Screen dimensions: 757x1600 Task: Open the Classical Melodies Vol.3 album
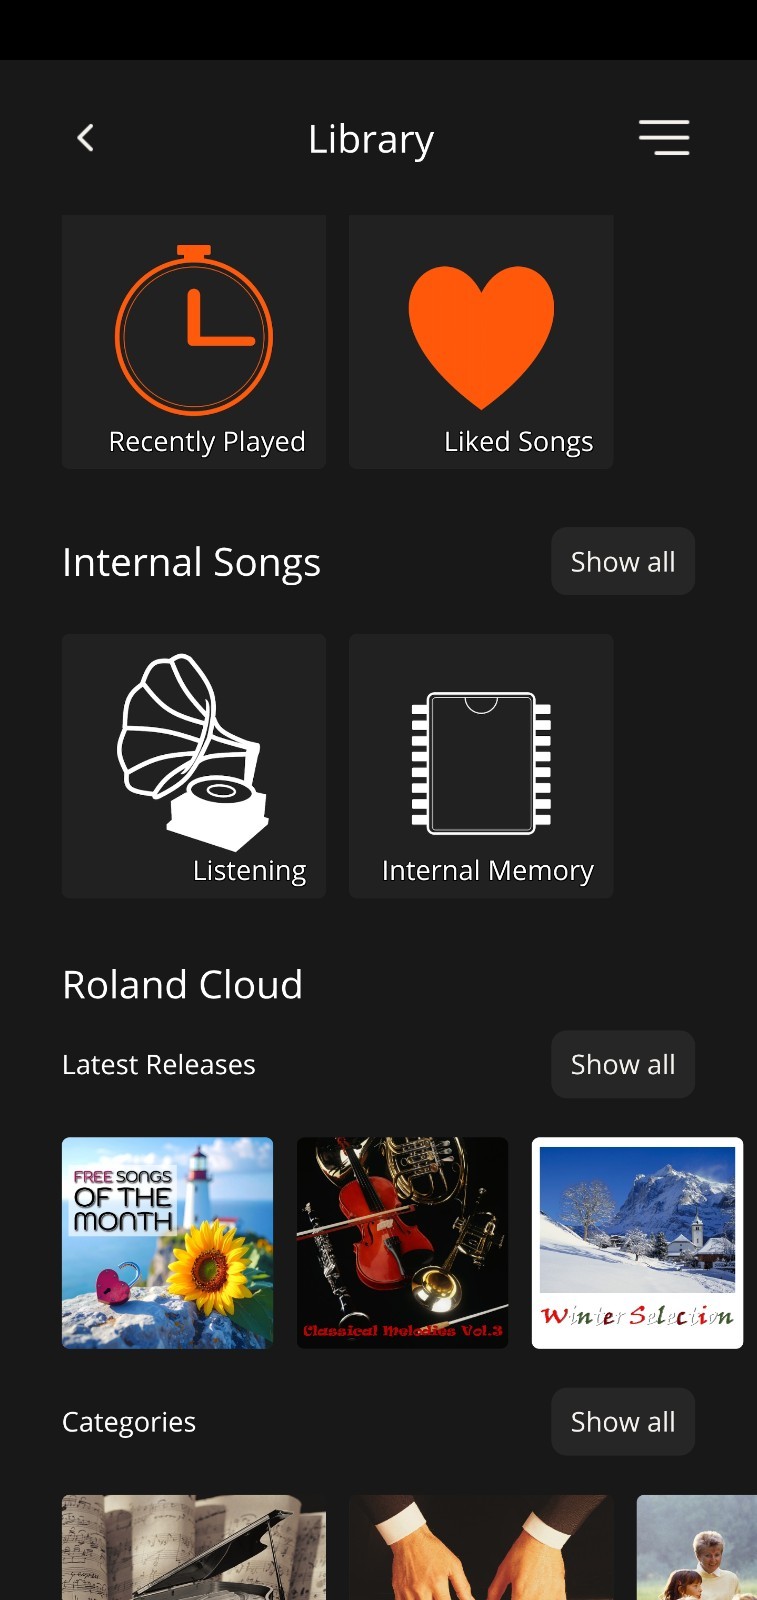pyautogui.click(x=402, y=1243)
